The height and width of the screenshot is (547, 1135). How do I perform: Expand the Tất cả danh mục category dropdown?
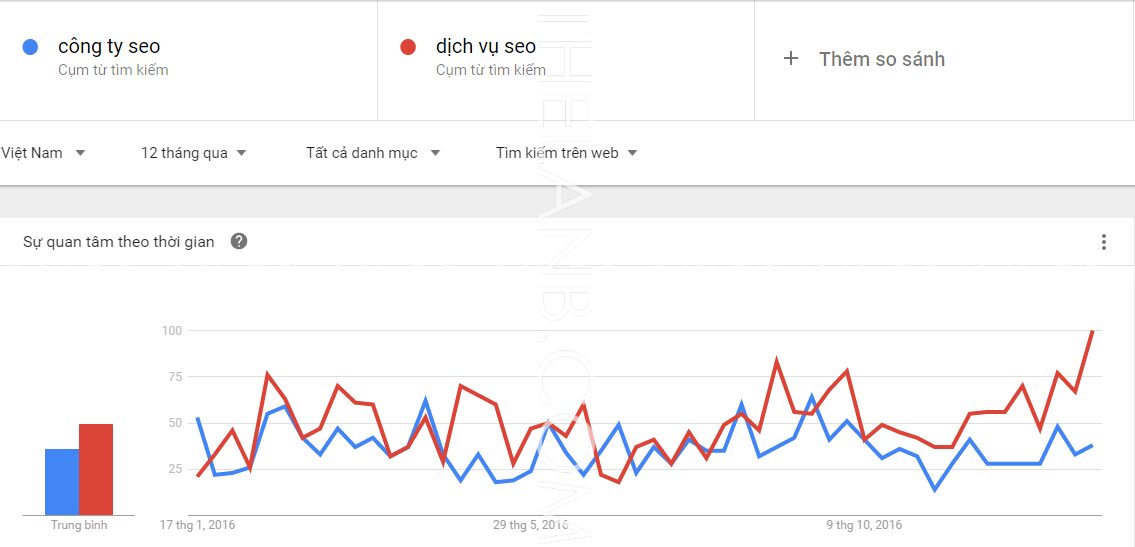click(375, 153)
